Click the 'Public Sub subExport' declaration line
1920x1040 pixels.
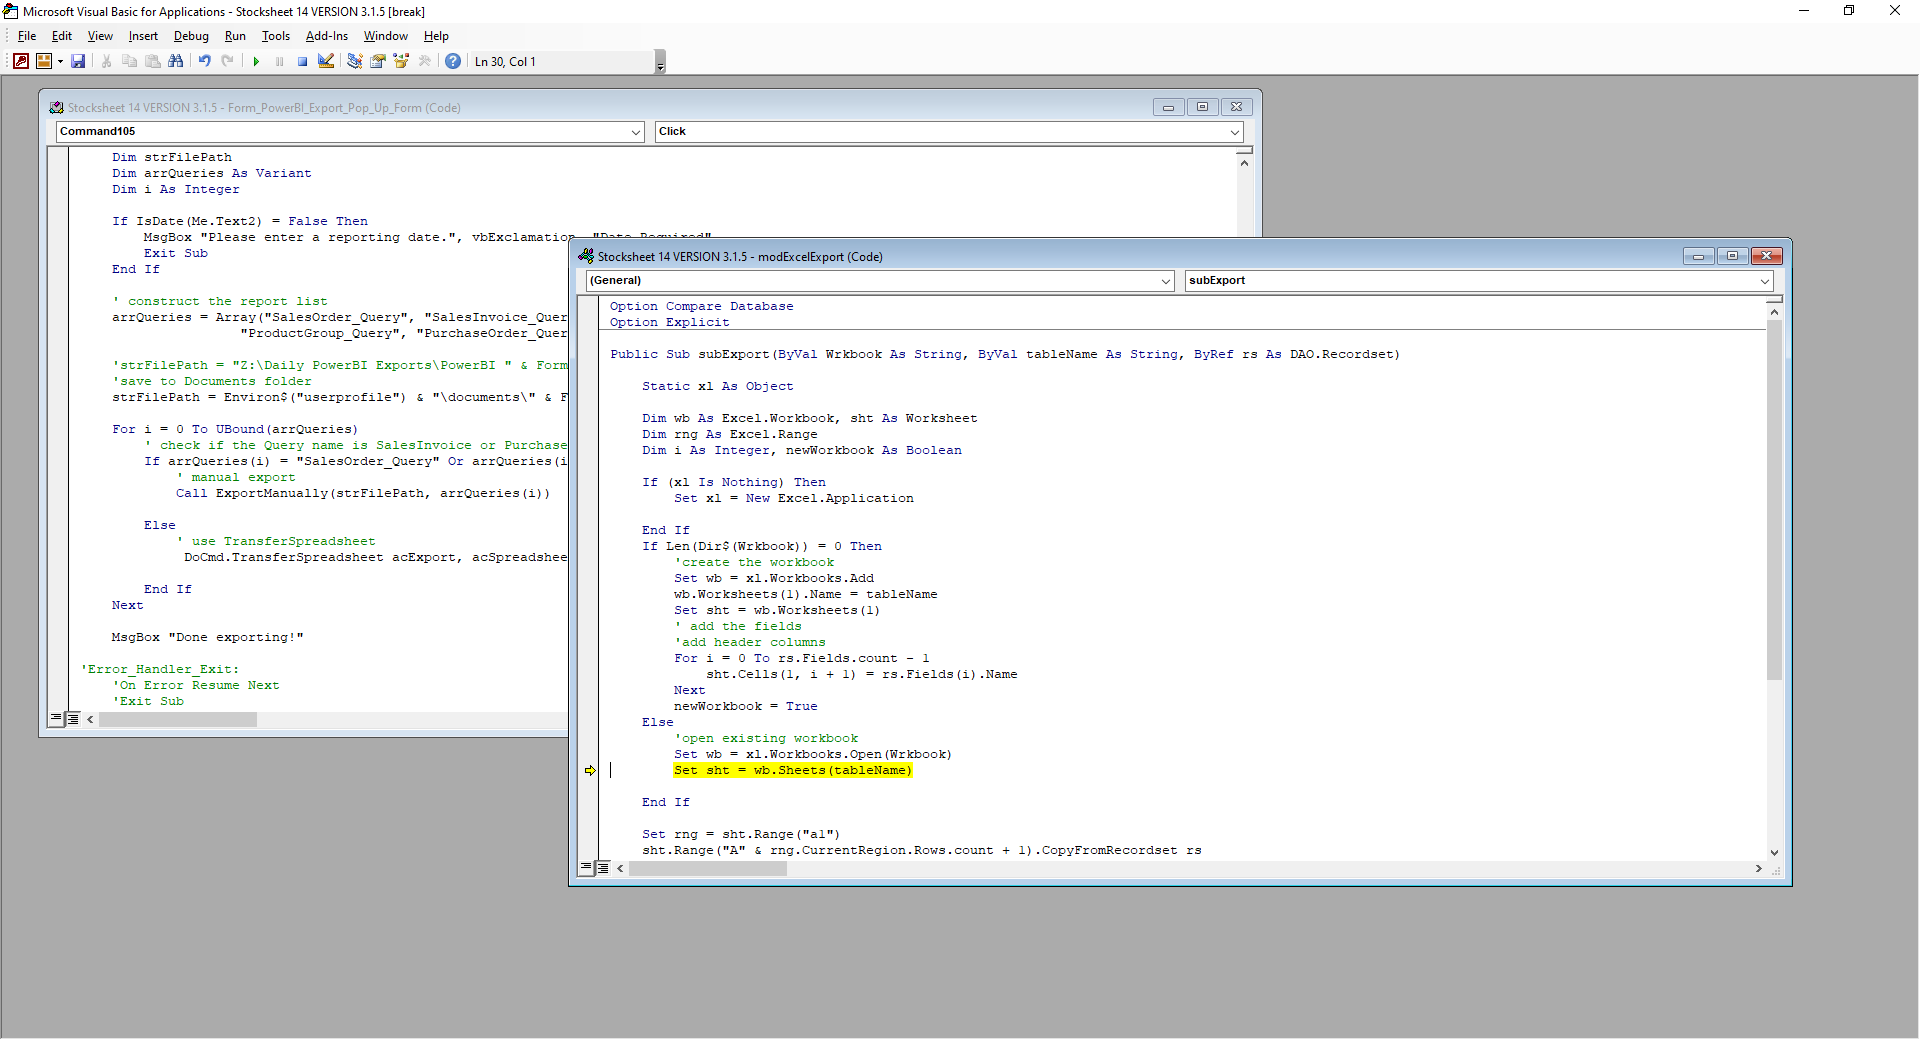pos(1005,354)
